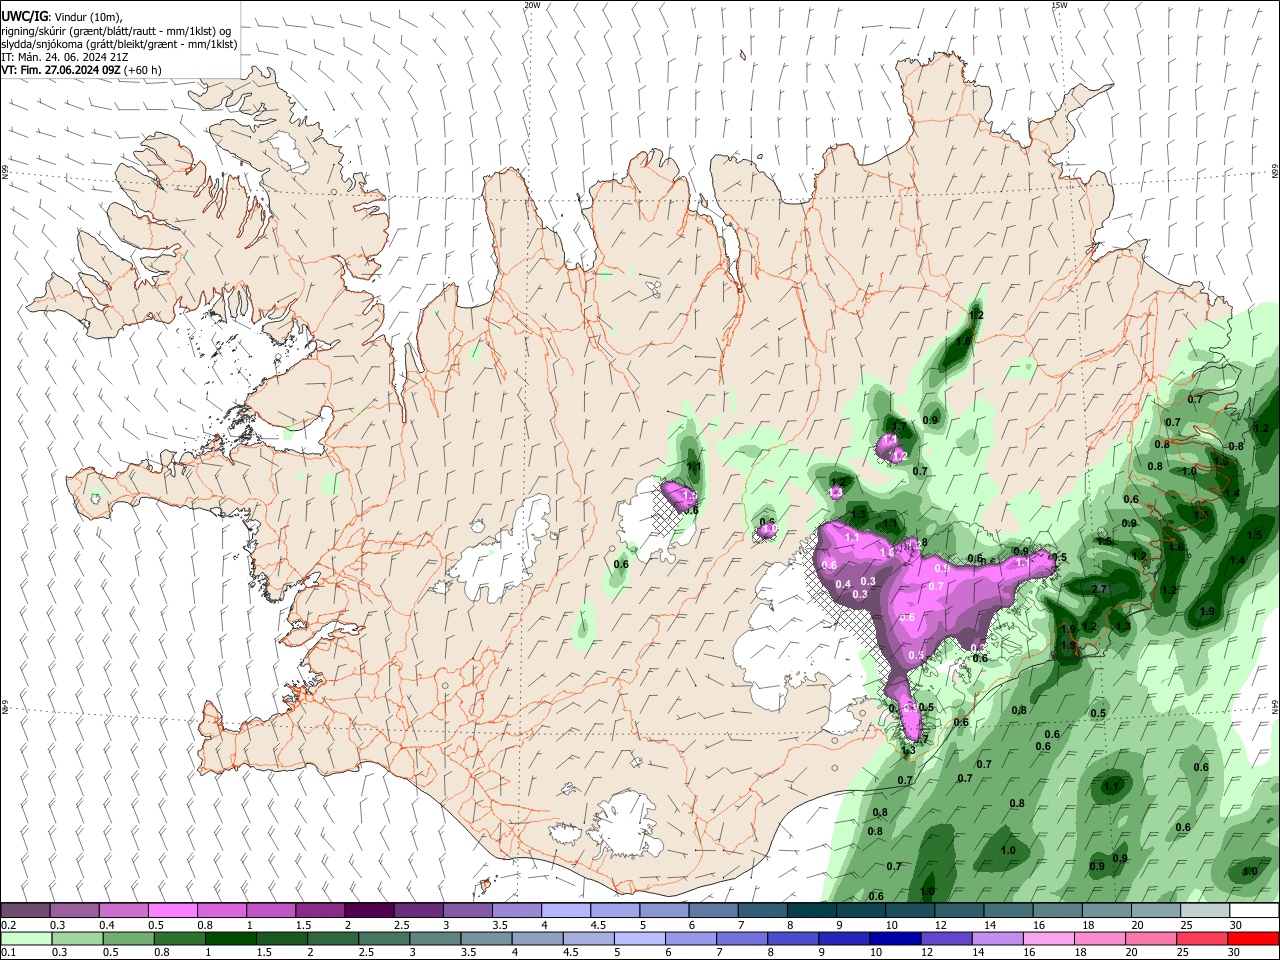1280x960 pixels.
Task: Pick the dark teal 8–9 swatch in top legend row
Action: tap(812, 911)
